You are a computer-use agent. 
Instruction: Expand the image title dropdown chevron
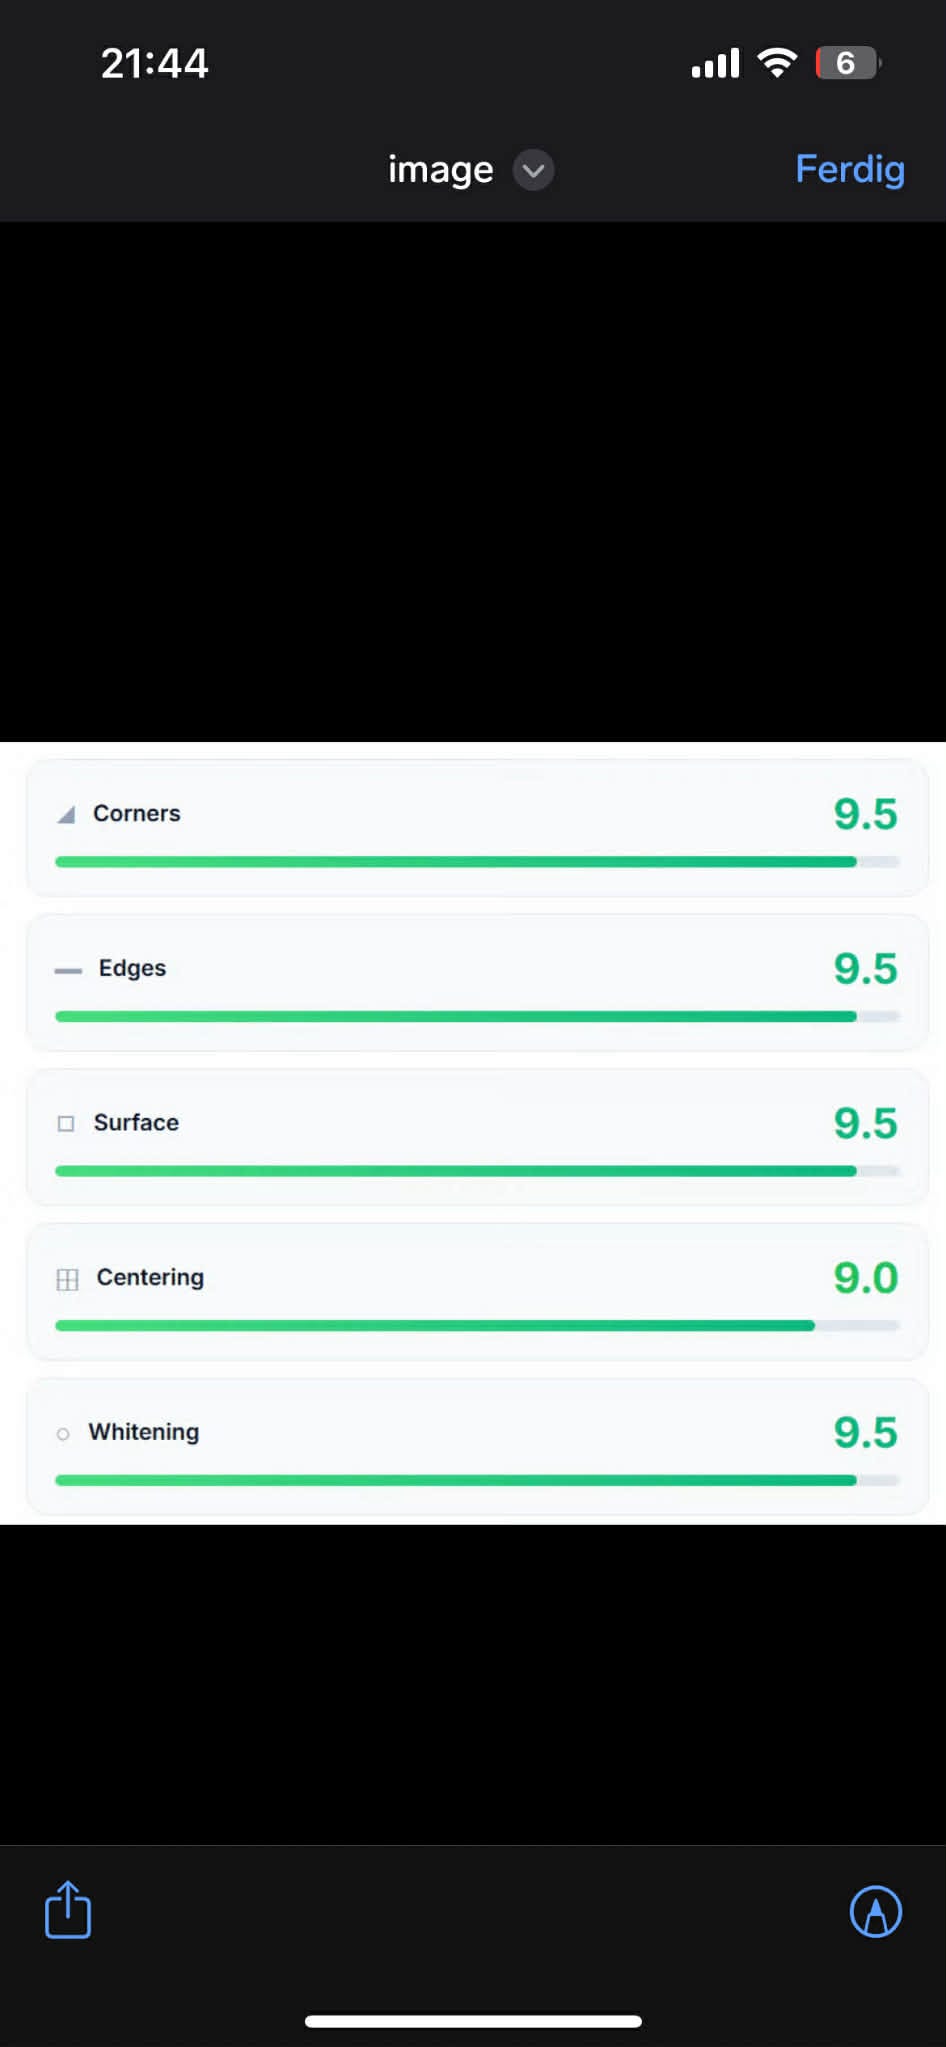point(534,170)
